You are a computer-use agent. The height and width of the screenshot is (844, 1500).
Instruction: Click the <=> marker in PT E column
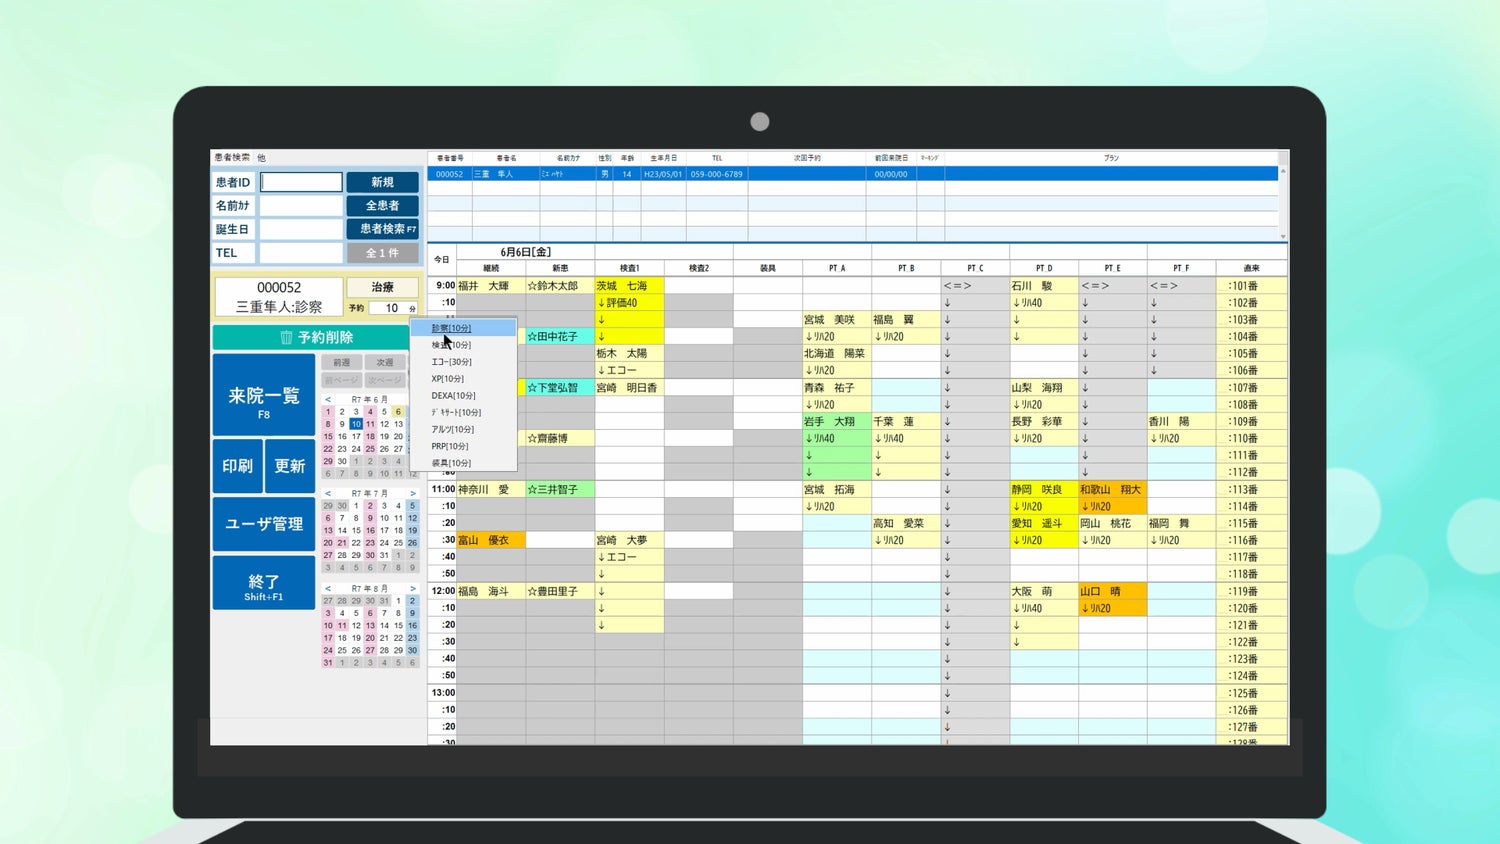coord(1095,286)
